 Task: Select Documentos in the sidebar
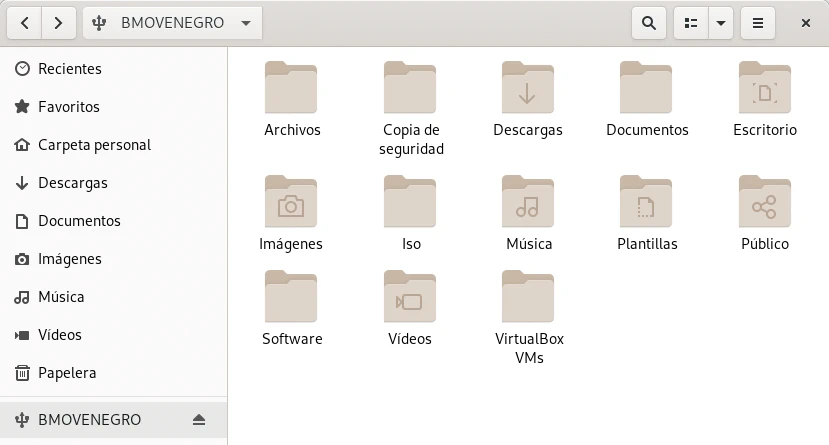[x=79, y=221]
